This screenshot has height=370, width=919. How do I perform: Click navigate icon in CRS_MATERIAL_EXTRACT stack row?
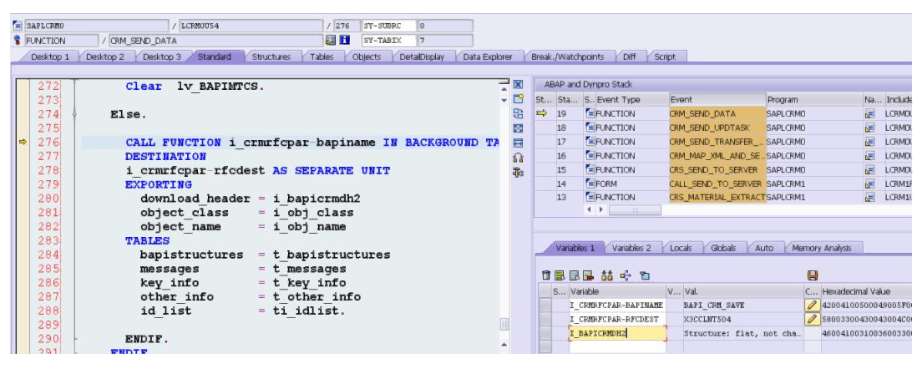tap(870, 197)
